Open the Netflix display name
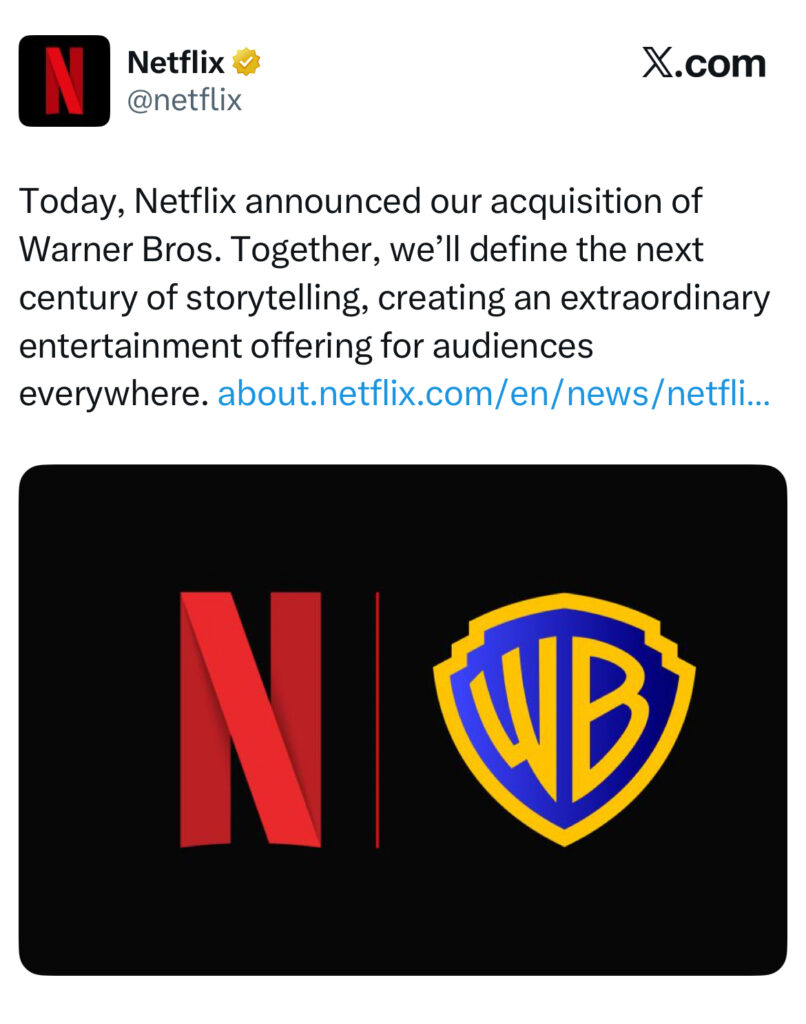Viewport: 806px width, 1024px height. (x=176, y=64)
